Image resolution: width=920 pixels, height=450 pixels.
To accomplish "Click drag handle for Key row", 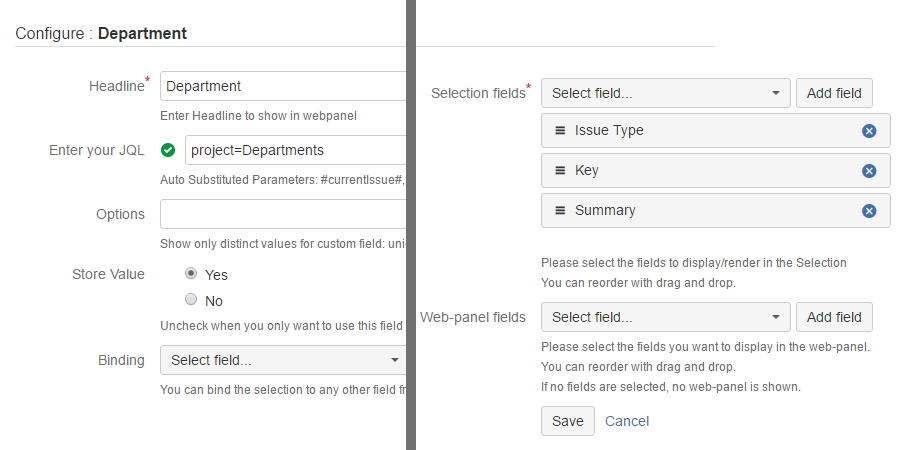I will tap(560, 171).
